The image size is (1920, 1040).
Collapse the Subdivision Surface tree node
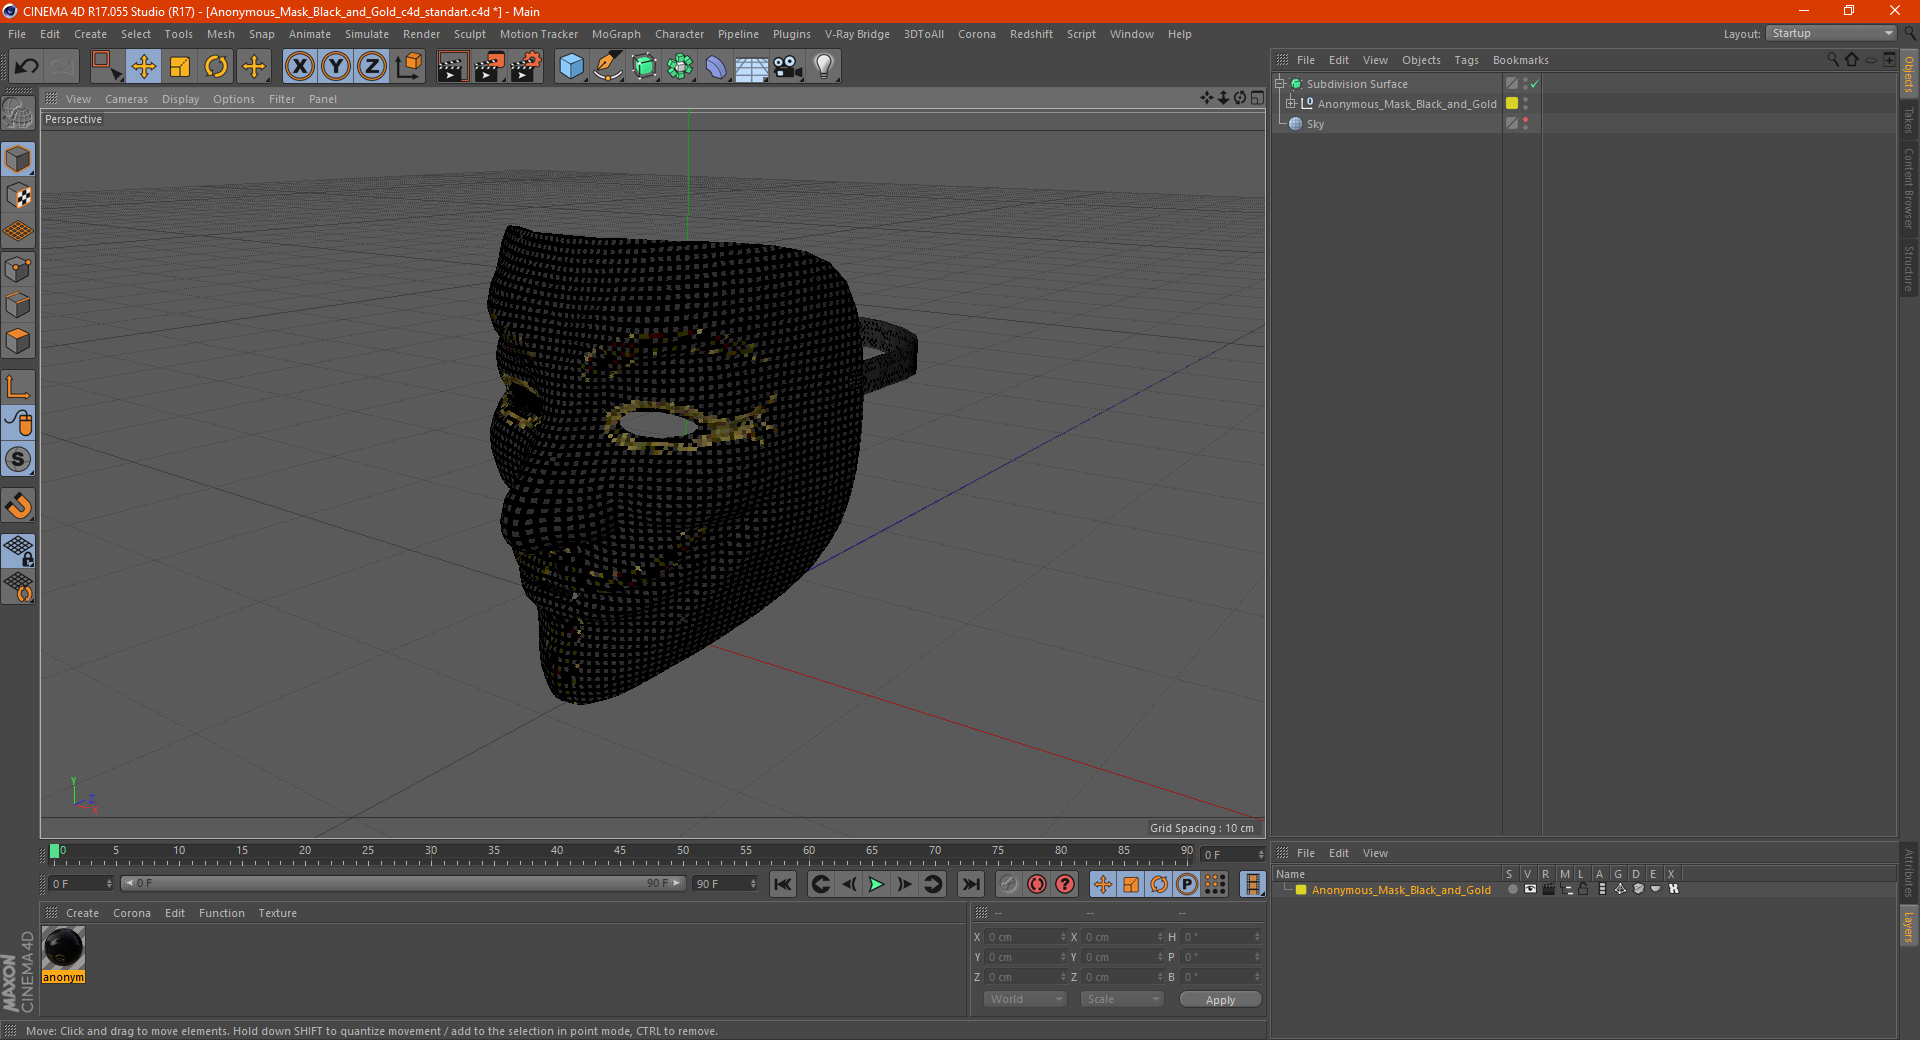[1280, 84]
